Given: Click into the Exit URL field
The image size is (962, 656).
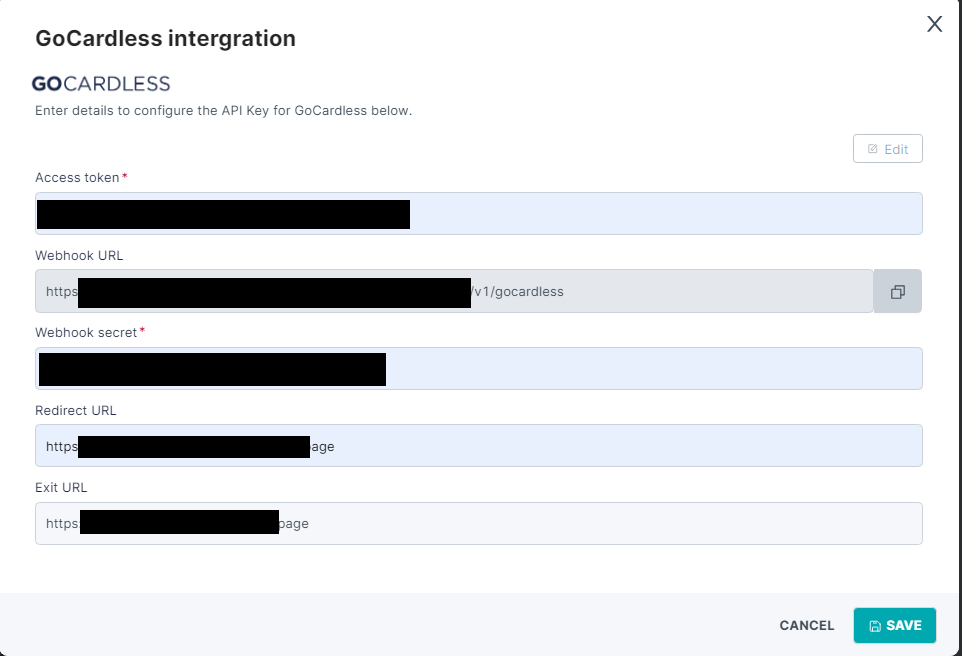Looking at the screenshot, I should pyautogui.click(x=479, y=523).
